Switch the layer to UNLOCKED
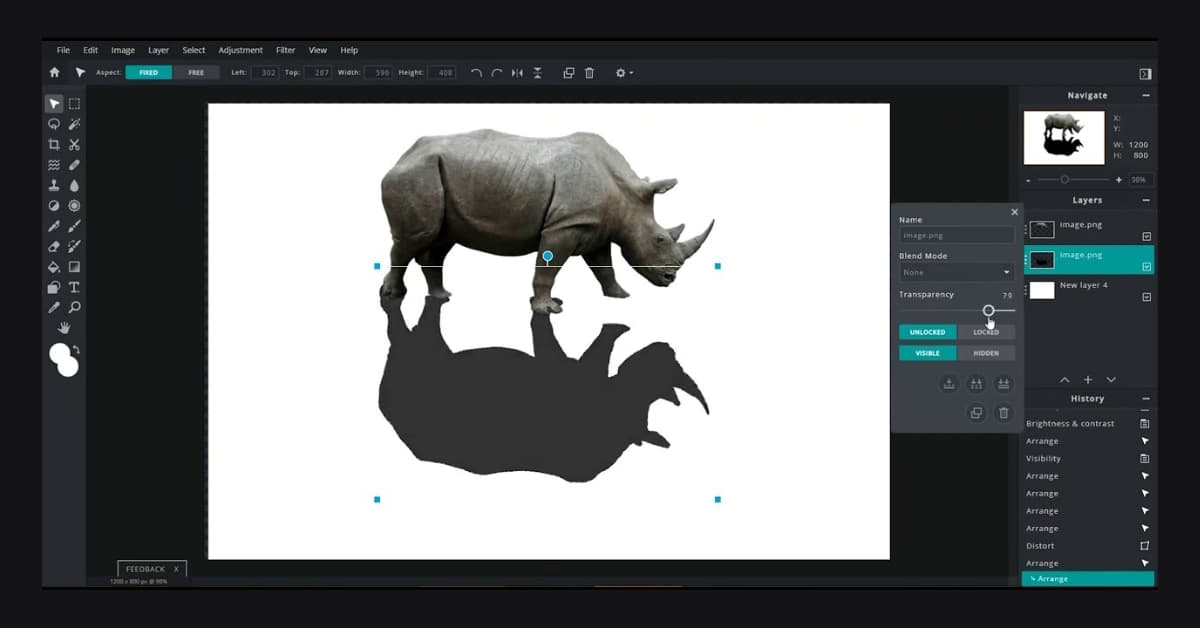The height and width of the screenshot is (628, 1200). pyautogui.click(x=928, y=332)
